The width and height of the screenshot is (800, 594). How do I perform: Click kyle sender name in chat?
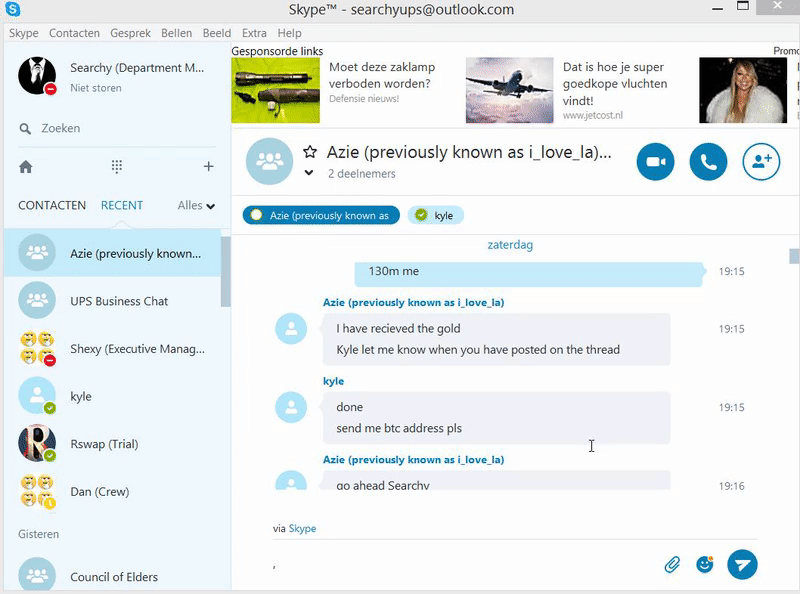[333, 381]
